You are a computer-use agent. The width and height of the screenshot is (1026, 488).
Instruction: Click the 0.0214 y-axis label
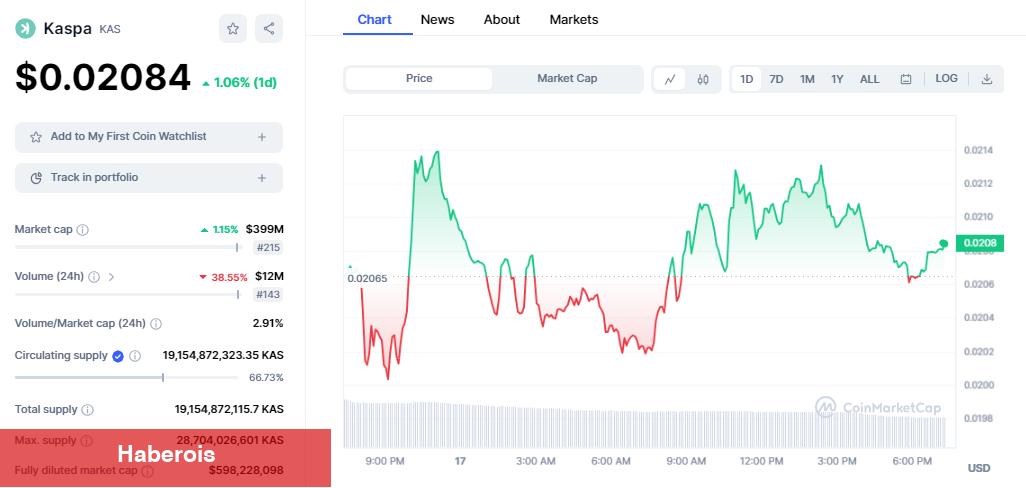coord(978,150)
